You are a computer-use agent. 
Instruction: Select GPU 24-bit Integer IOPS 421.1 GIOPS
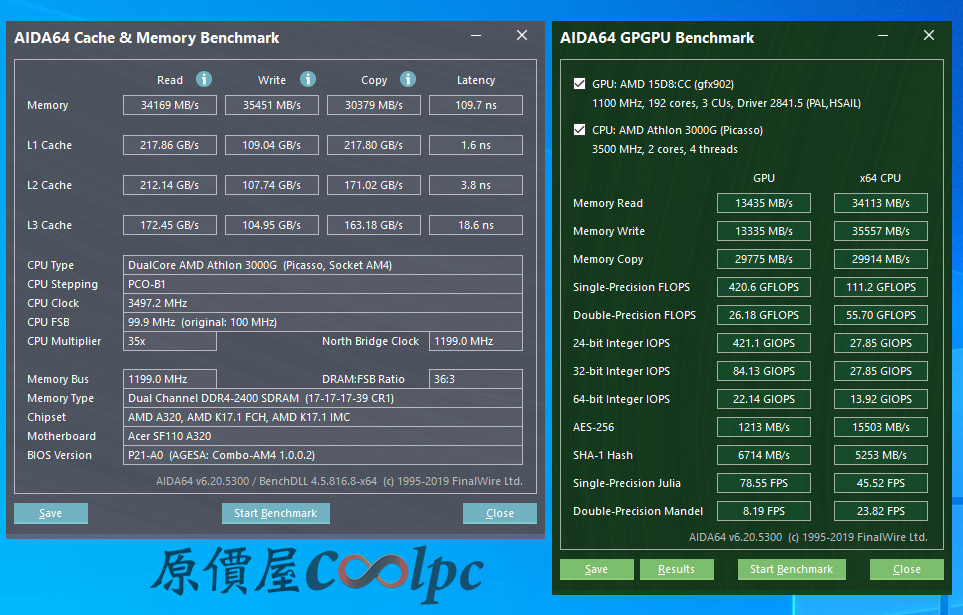click(x=764, y=343)
